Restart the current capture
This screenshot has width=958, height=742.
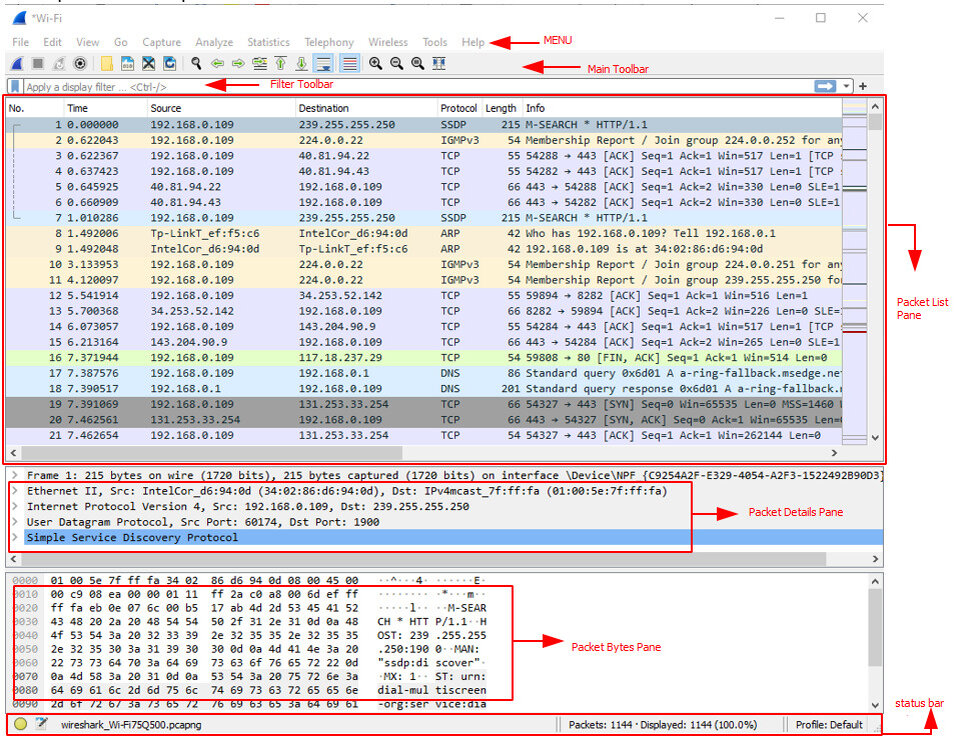(58, 63)
